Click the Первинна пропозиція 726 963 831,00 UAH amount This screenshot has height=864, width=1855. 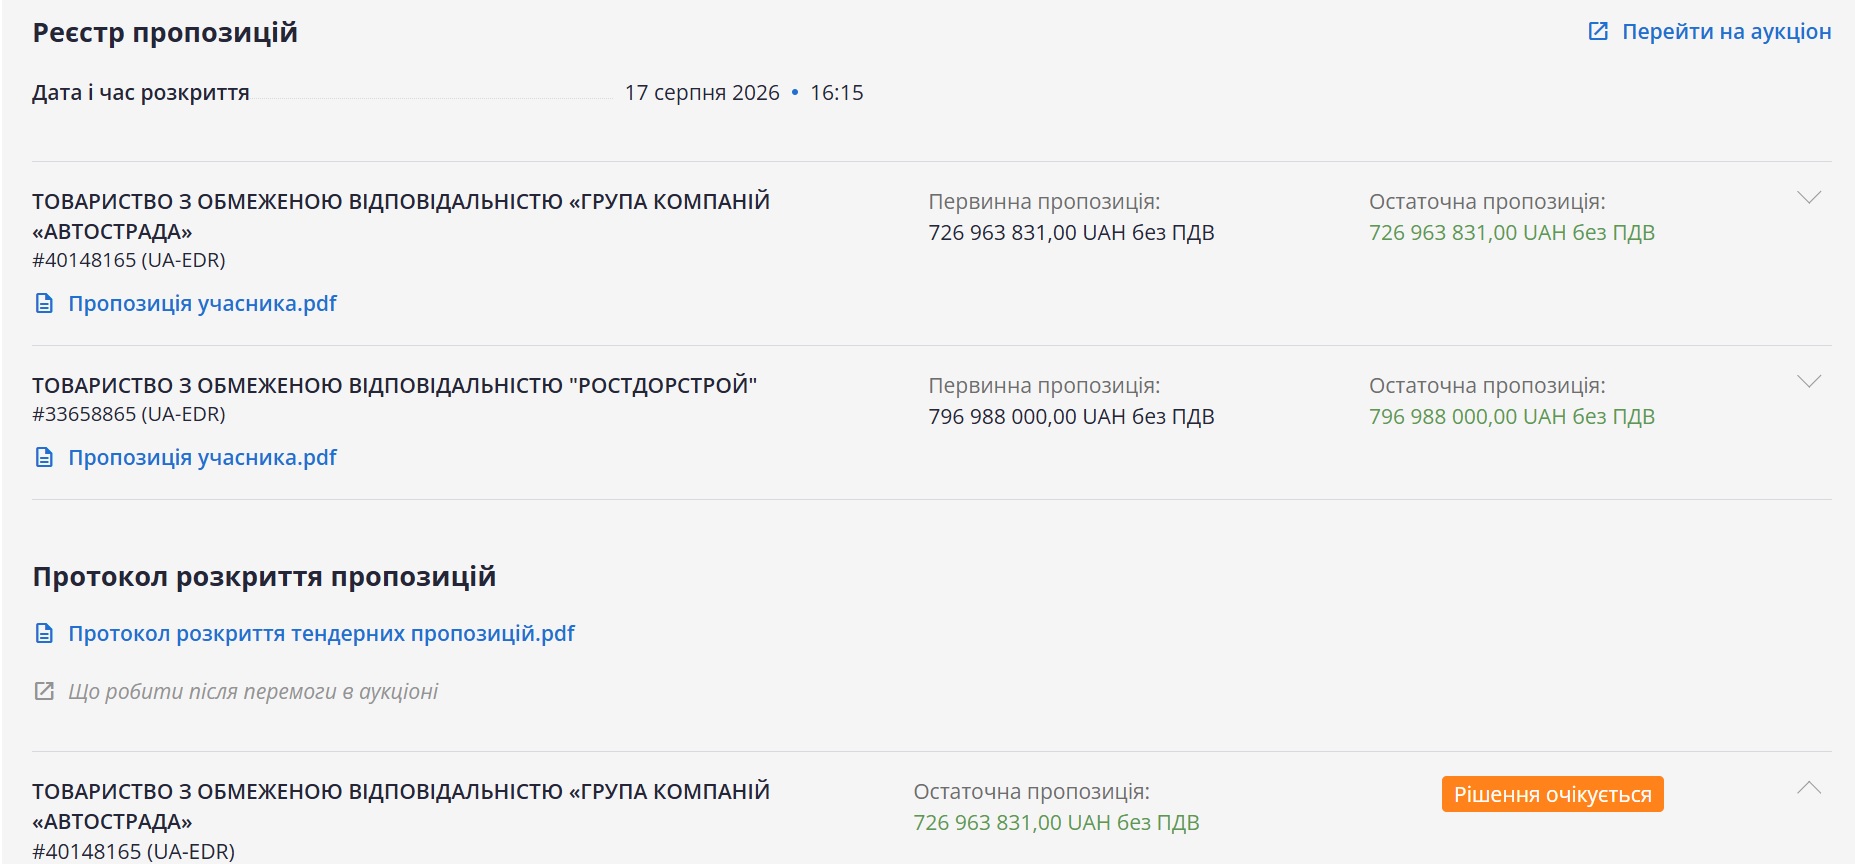coord(1071,232)
